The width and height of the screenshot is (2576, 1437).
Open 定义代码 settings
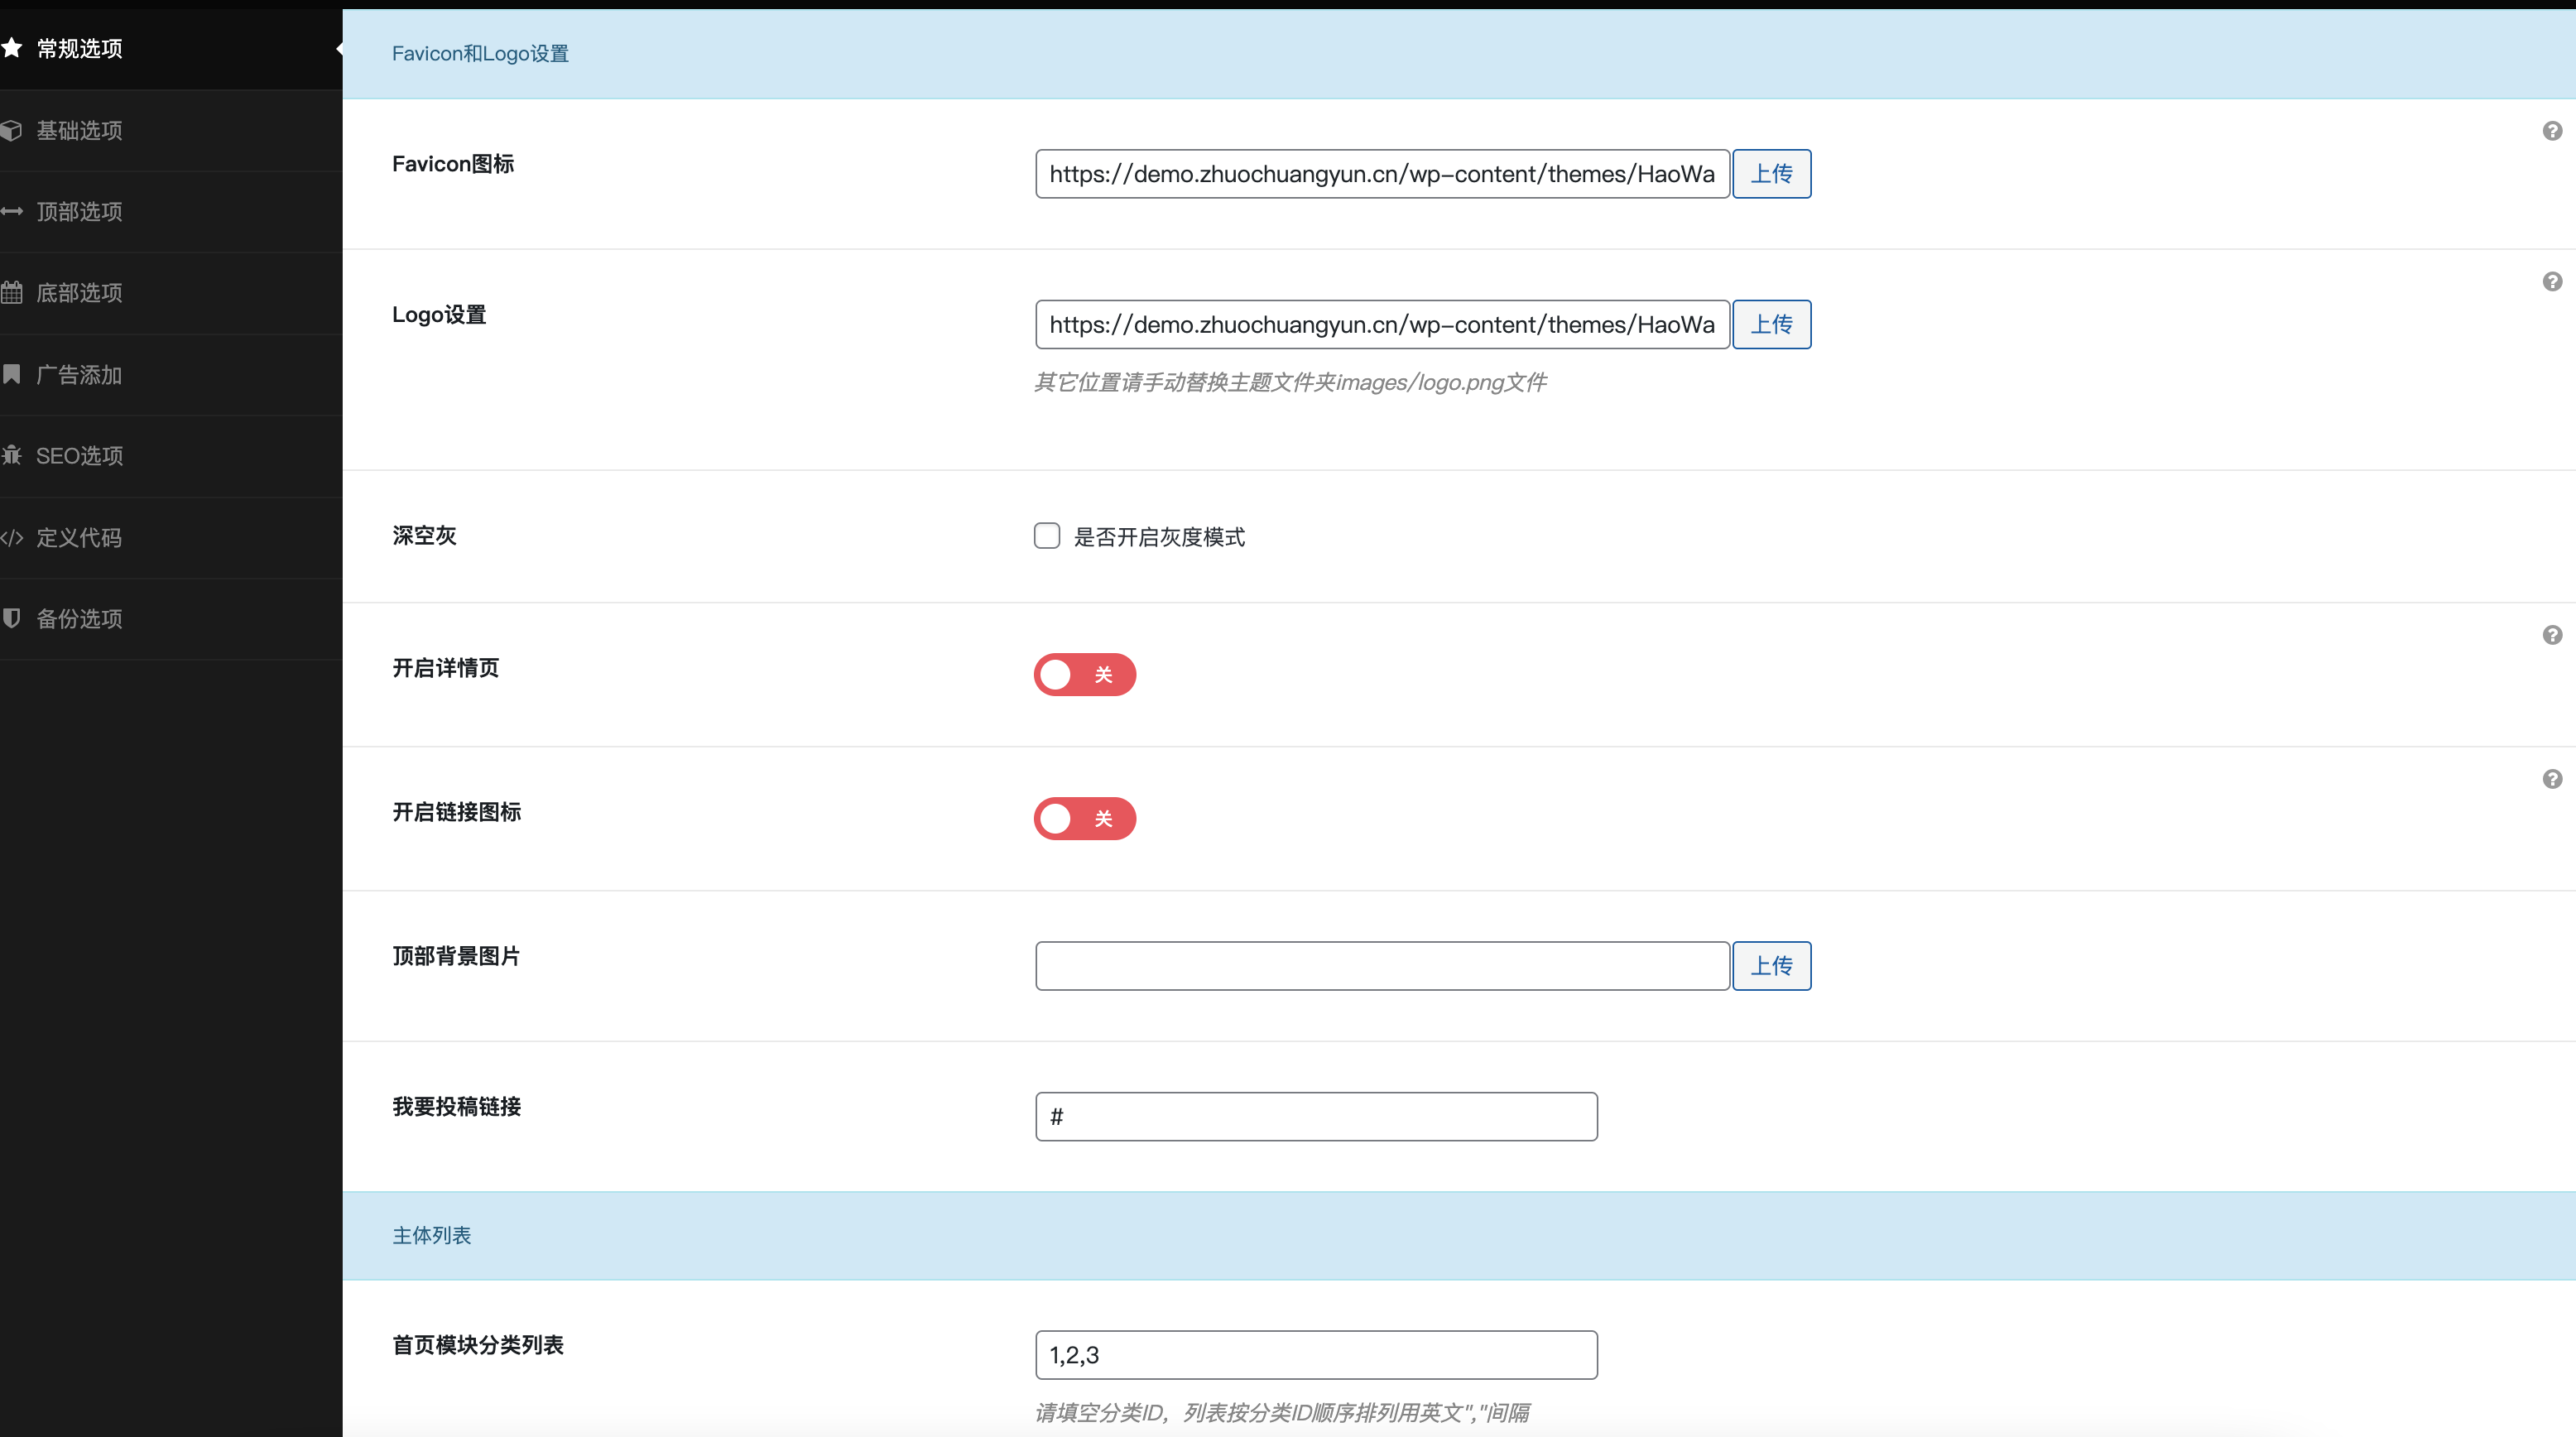coord(171,537)
